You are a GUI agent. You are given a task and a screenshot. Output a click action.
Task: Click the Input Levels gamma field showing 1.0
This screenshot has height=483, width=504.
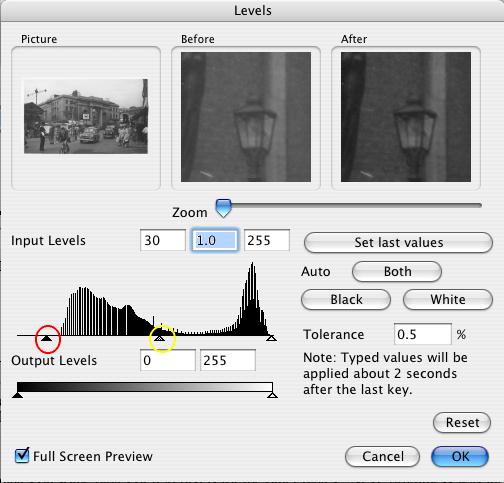tap(215, 240)
